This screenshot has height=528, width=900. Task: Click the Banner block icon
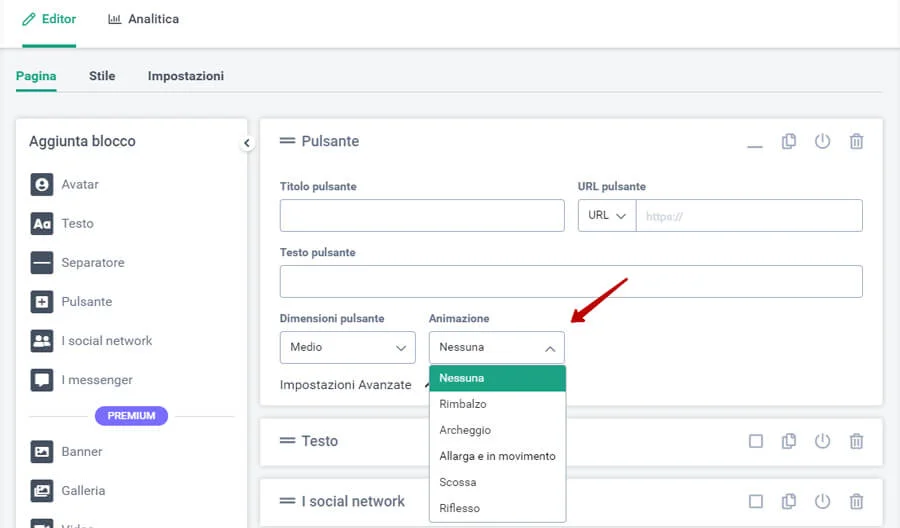tap(41, 452)
